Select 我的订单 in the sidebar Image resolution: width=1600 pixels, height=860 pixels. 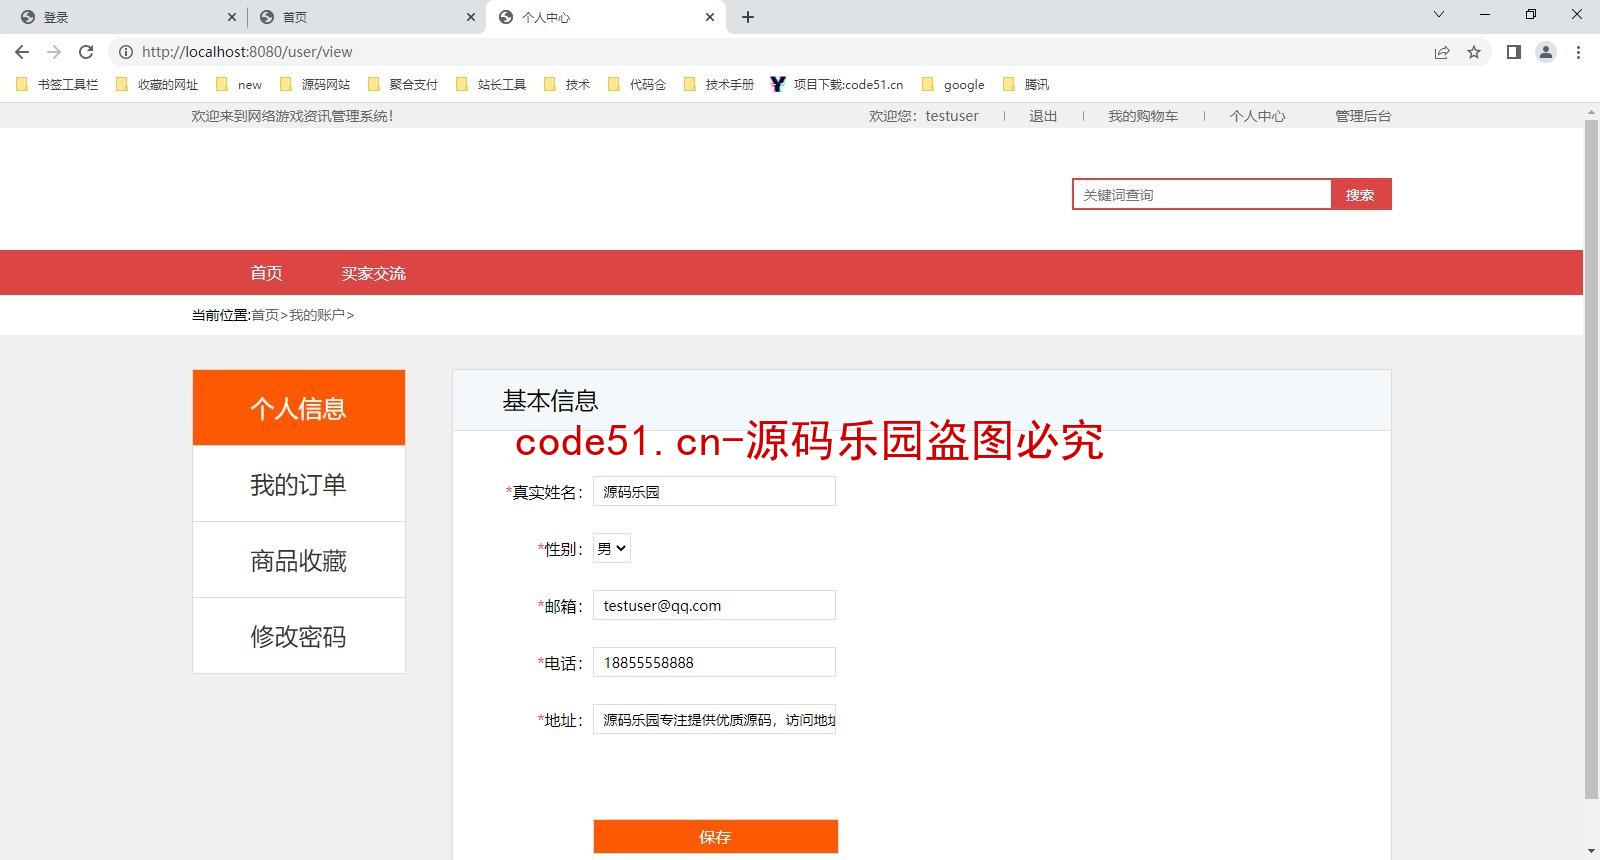[299, 484]
